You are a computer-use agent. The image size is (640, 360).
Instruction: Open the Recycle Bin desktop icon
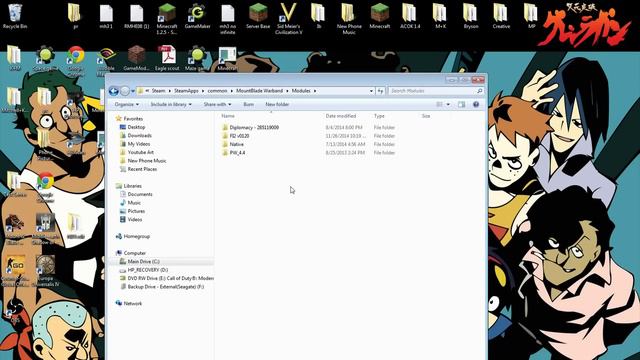[15, 16]
